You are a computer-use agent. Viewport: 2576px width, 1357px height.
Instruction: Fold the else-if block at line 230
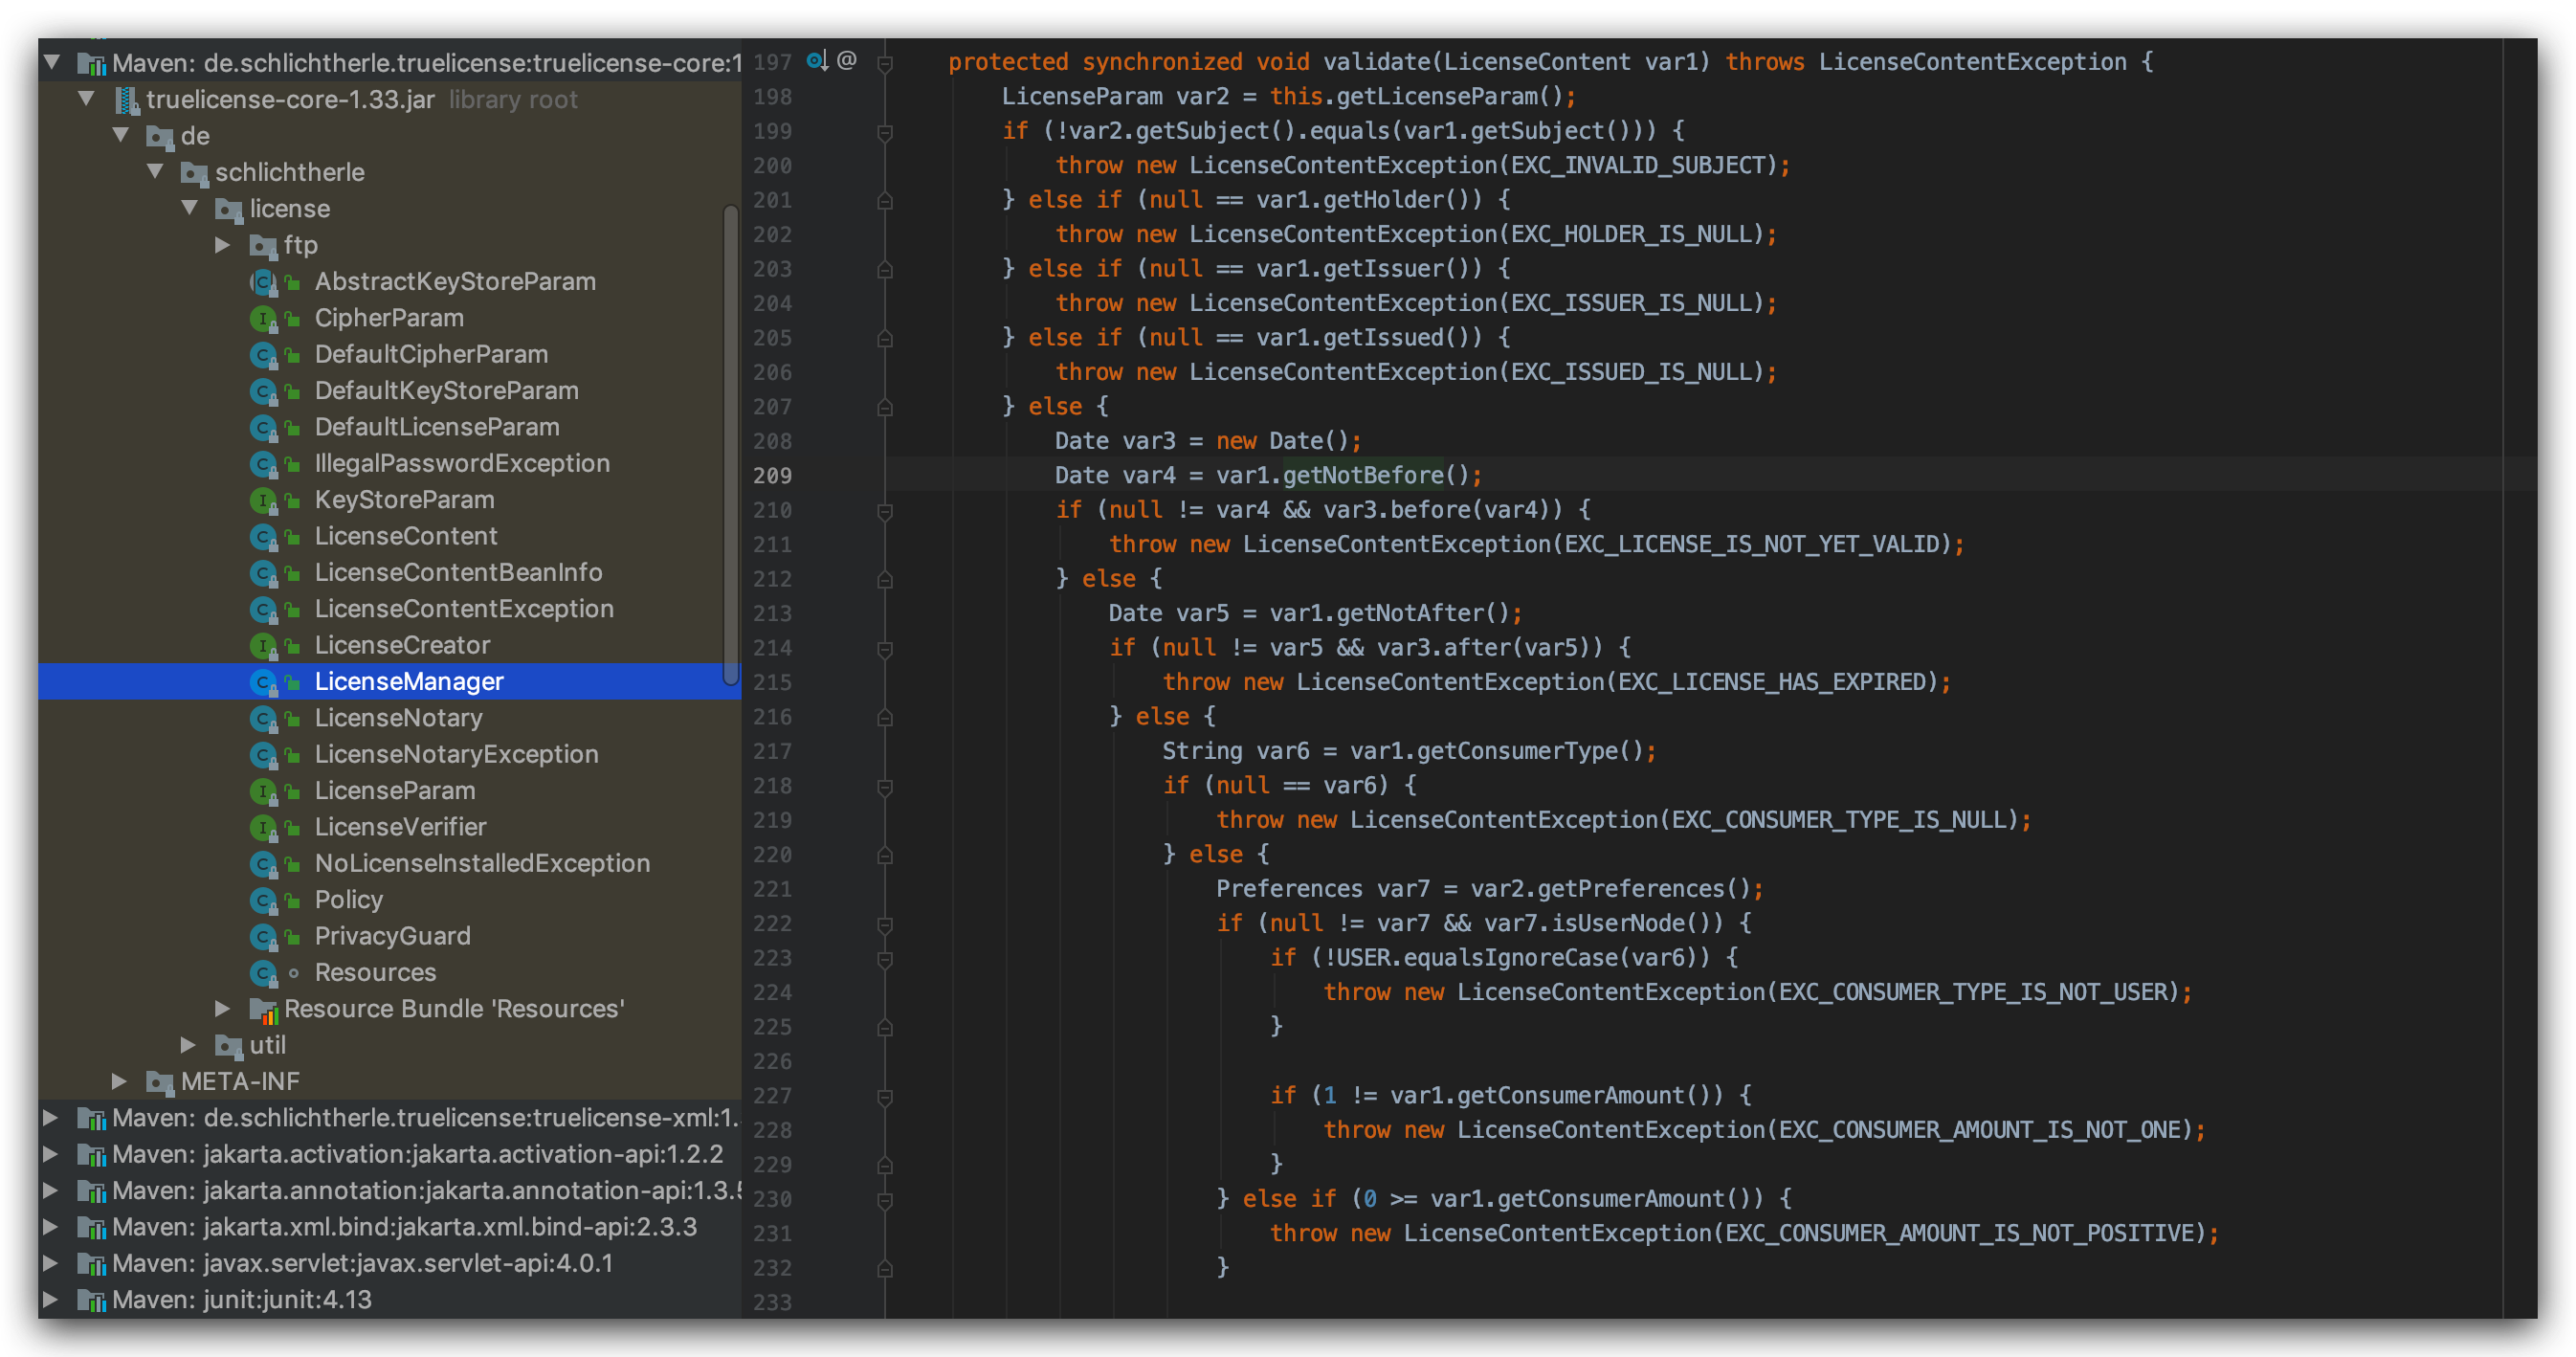[885, 1200]
